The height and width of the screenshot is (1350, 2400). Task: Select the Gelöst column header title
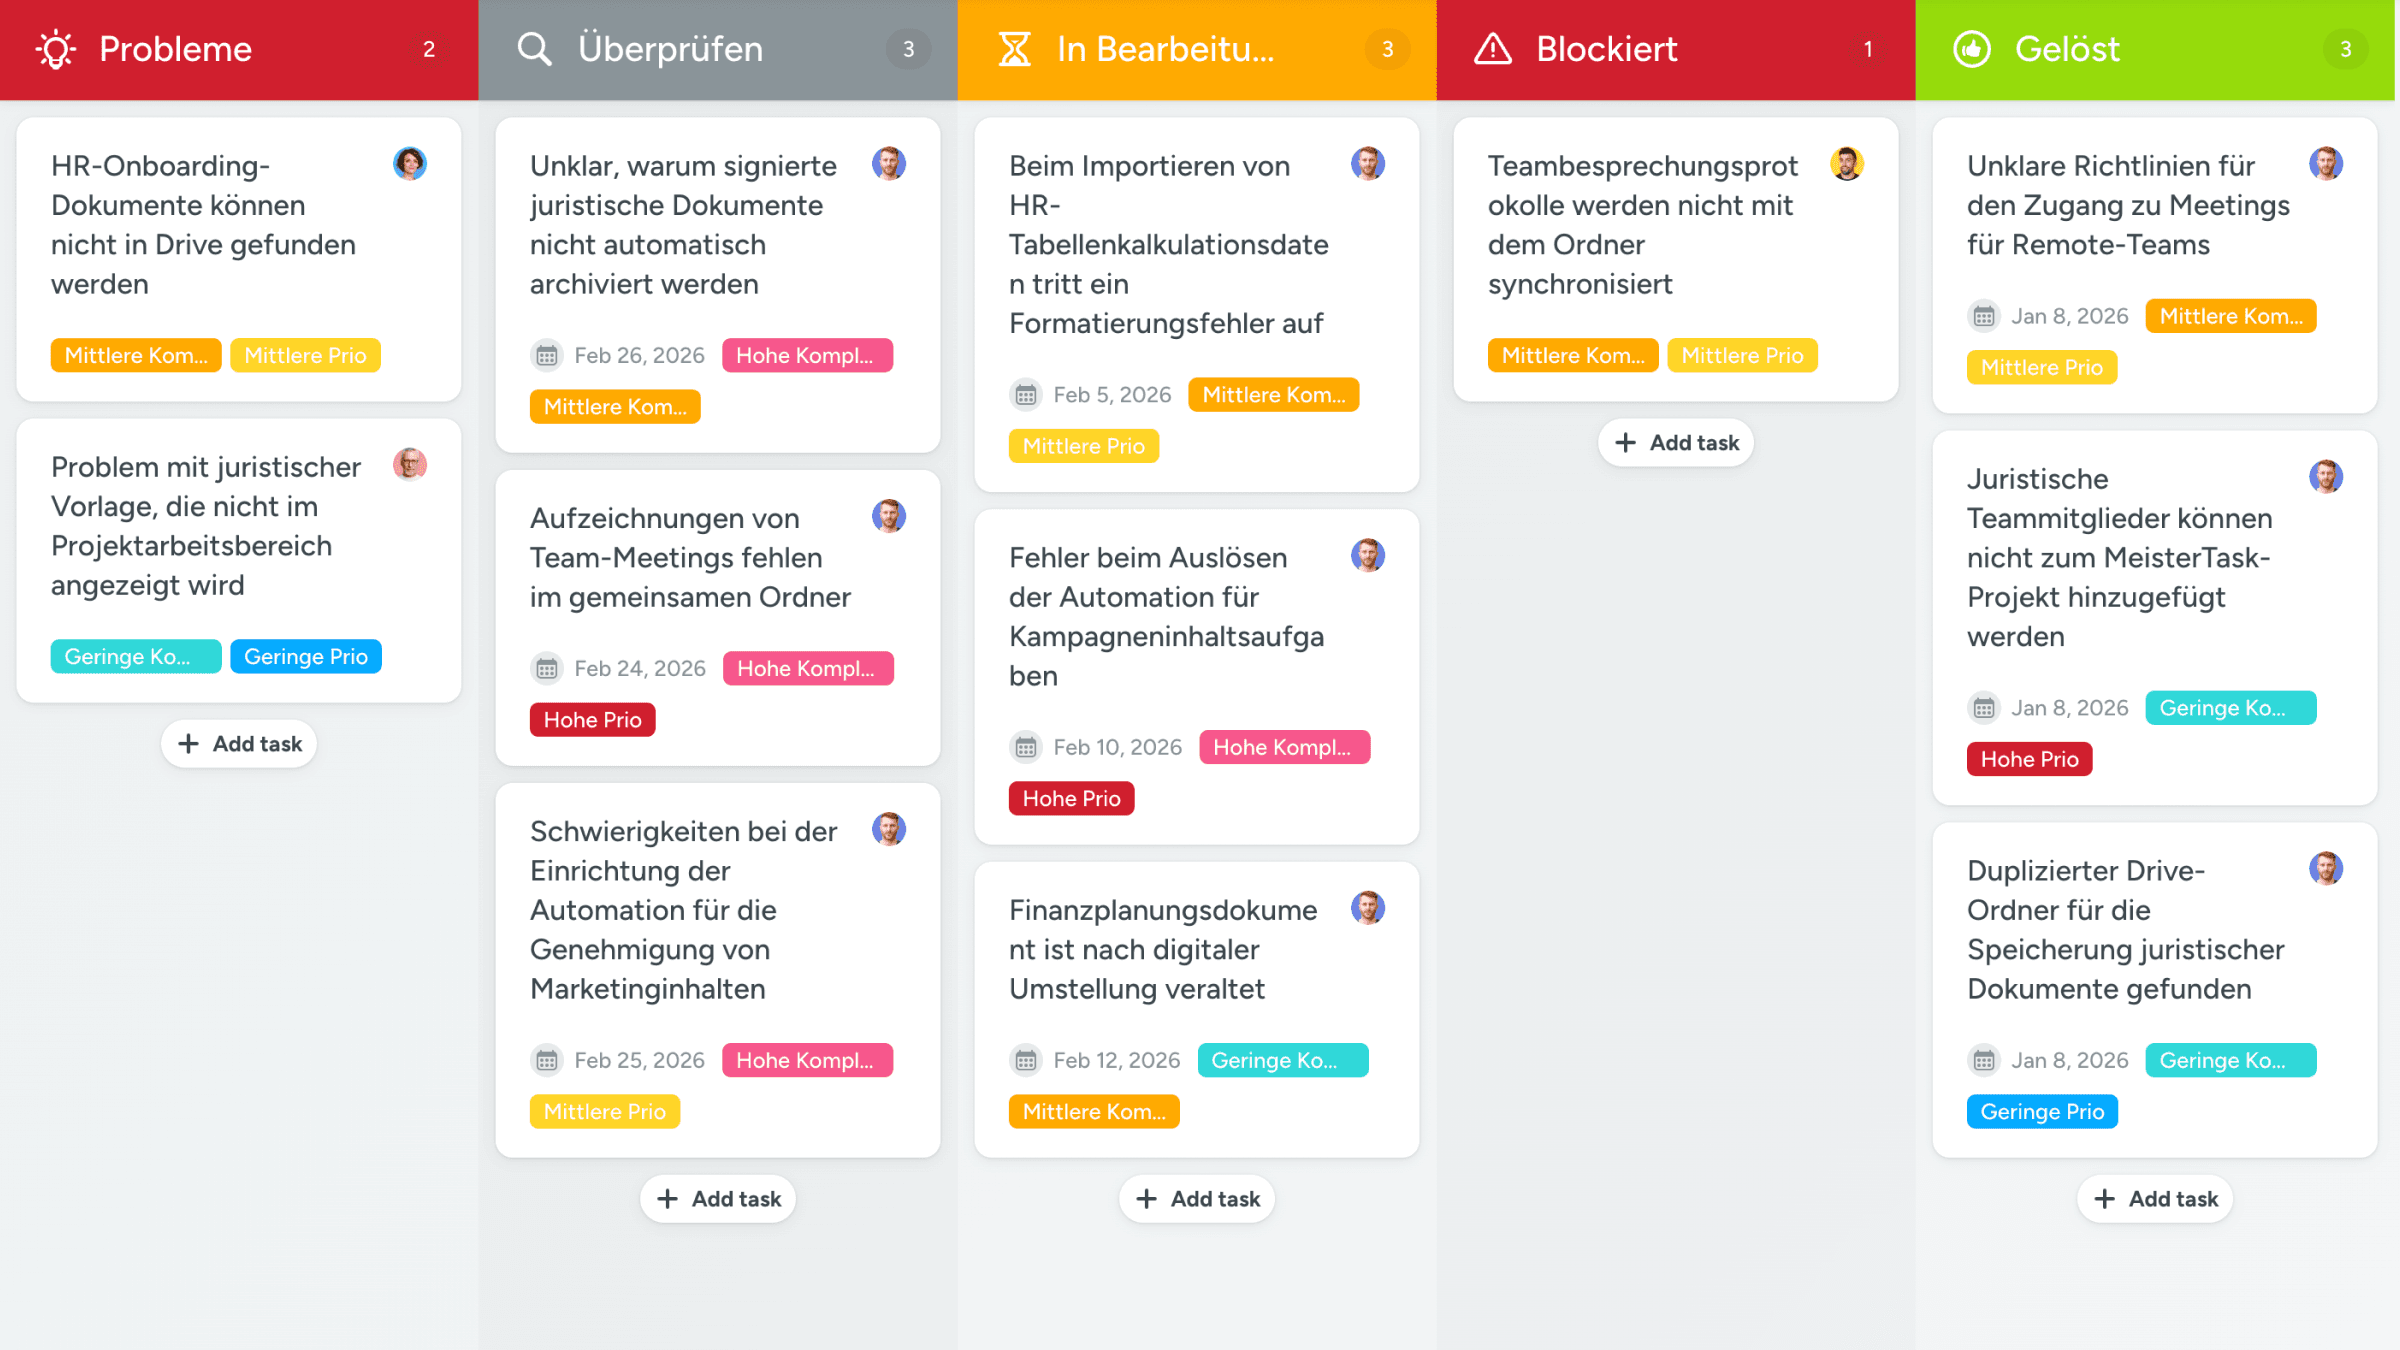[x=2066, y=49]
